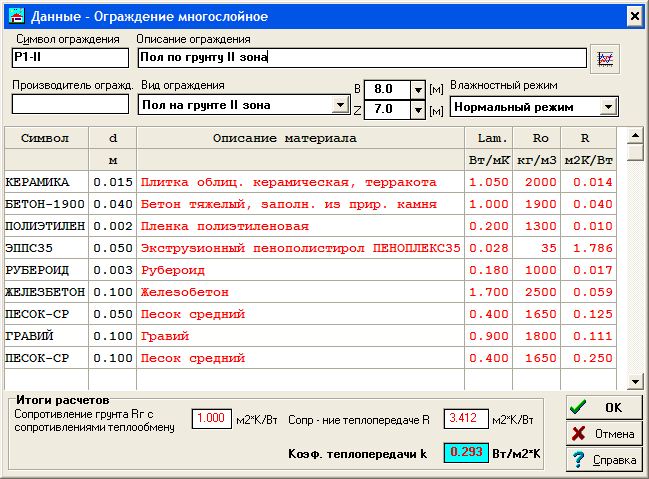Click Бетон тяжелый, заполн. из прир. камня
The width and height of the screenshot is (649, 479).
click(300, 204)
